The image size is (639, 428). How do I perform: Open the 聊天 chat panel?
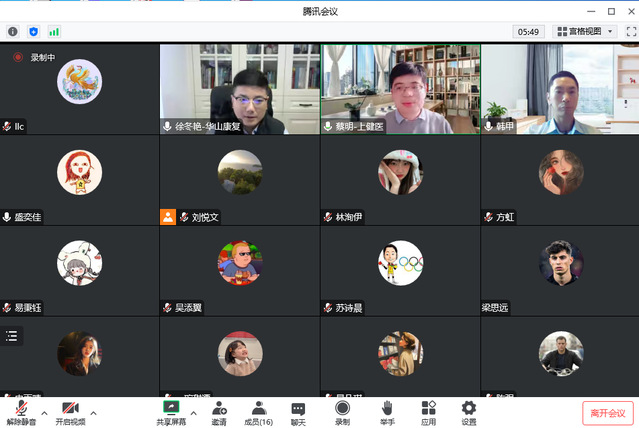click(x=298, y=412)
